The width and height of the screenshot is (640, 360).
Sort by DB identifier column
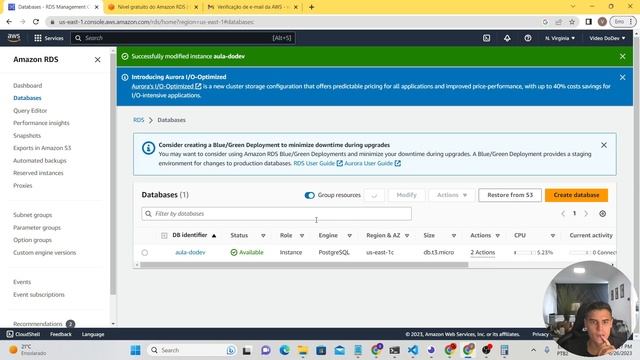[x=194, y=235]
